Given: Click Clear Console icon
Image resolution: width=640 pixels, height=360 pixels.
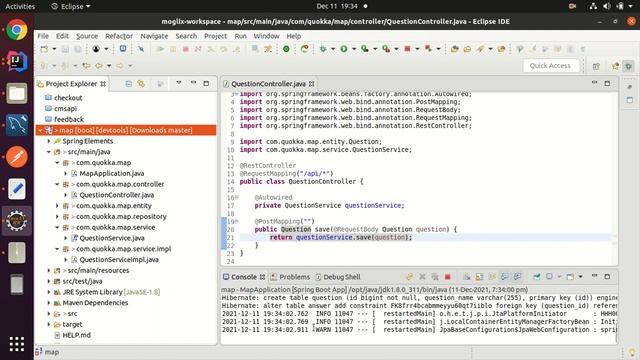Looking at the screenshot, I should pyautogui.click(x=467, y=277).
